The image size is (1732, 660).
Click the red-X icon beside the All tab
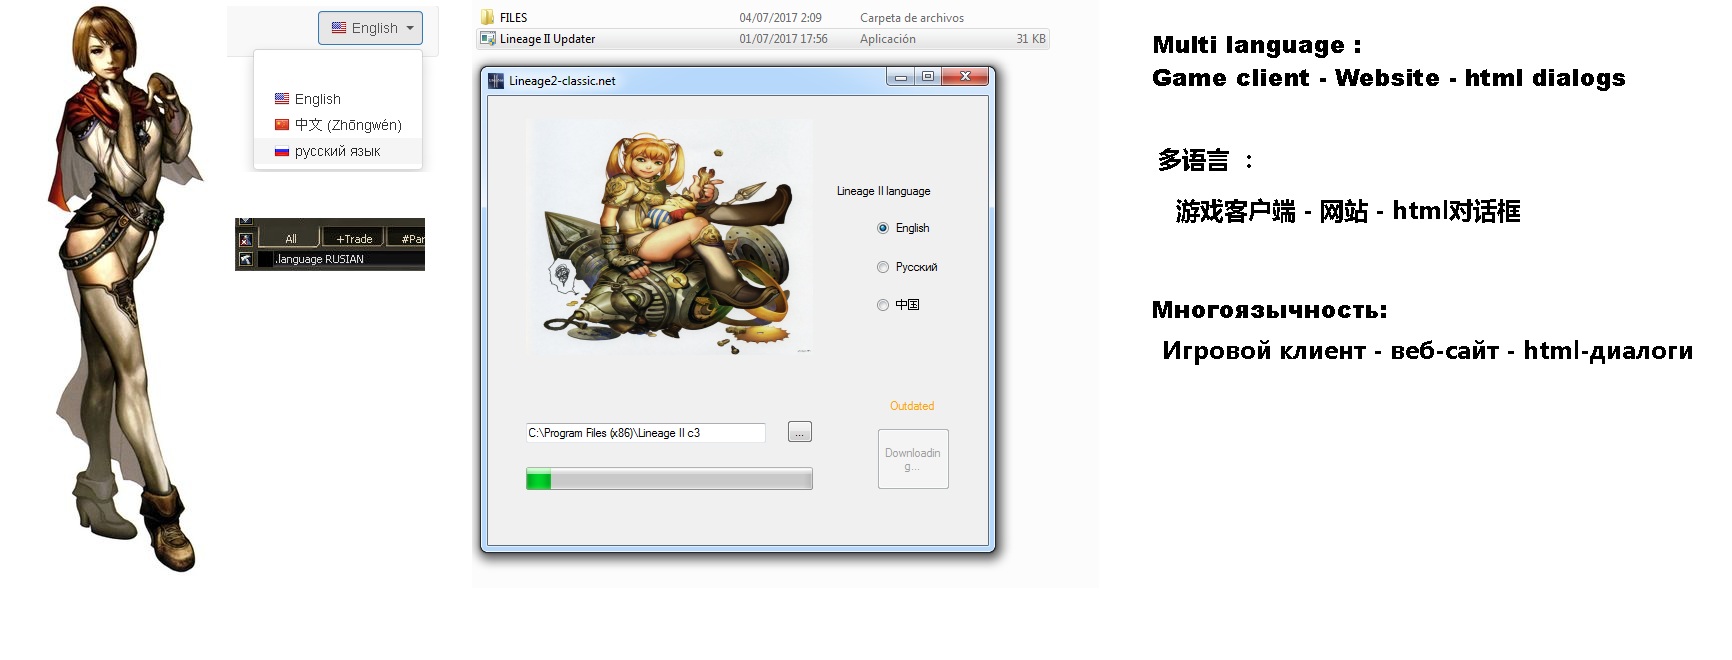coord(246,240)
